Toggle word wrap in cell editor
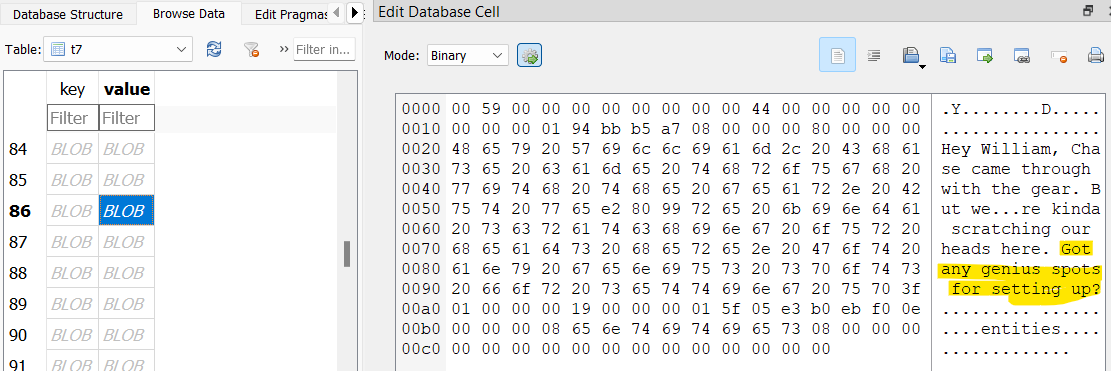Viewport: 1111px width, 371px height. 838,55
